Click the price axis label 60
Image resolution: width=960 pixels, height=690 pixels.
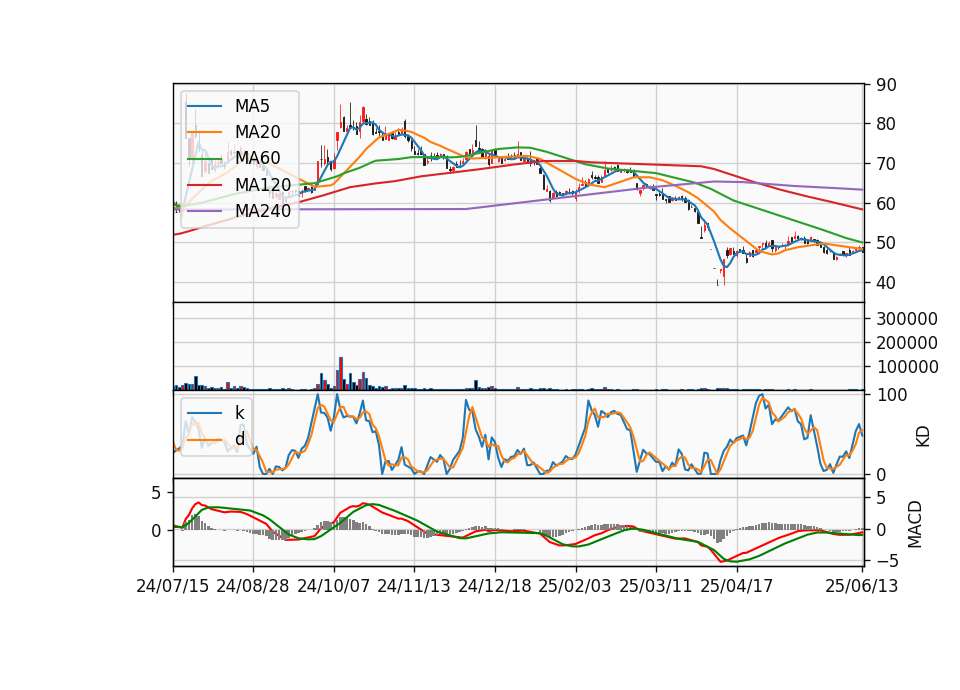coord(887,204)
